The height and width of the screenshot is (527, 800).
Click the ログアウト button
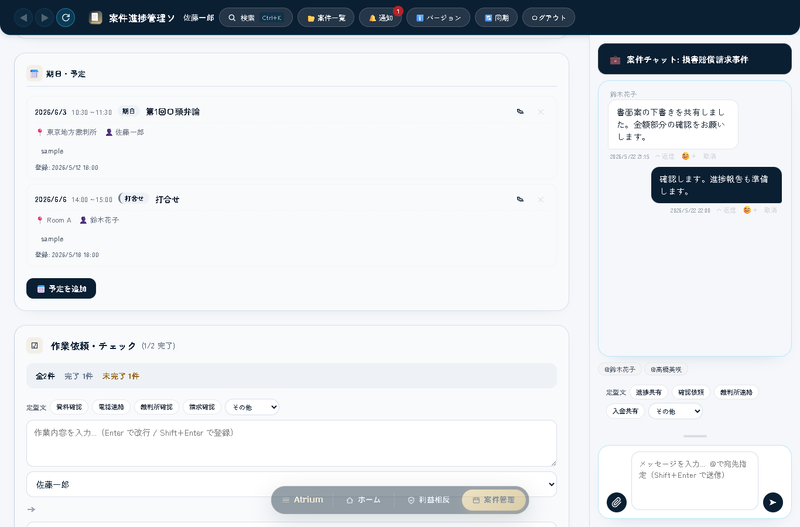(548, 18)
